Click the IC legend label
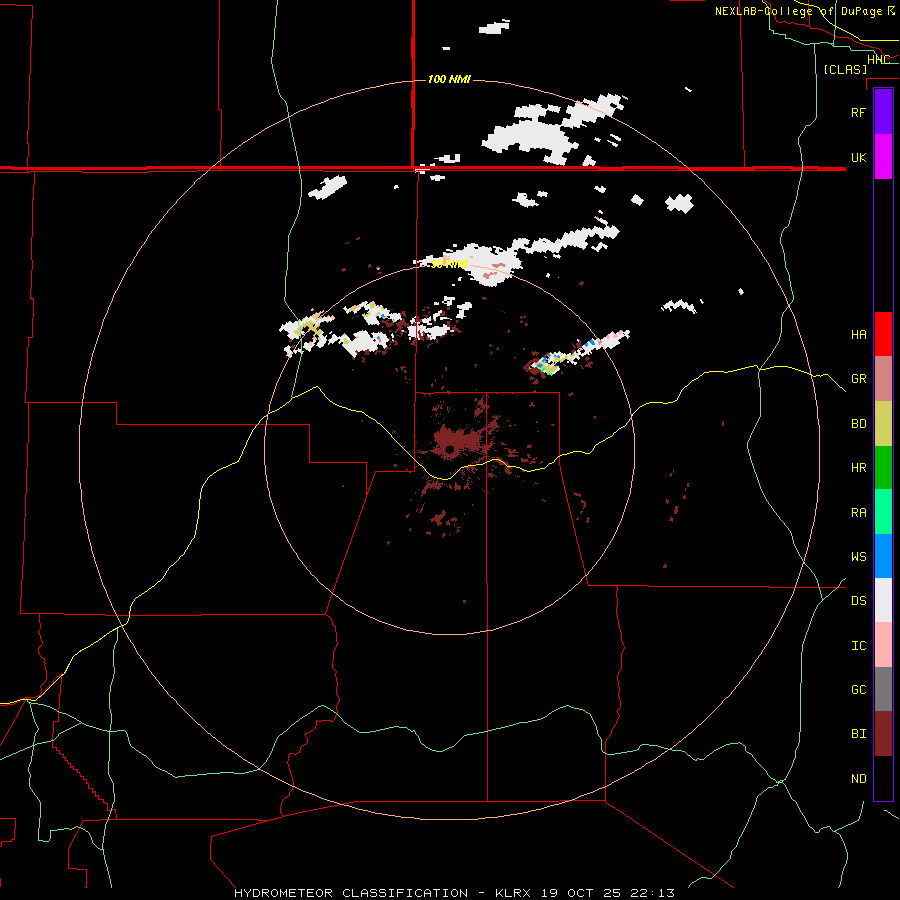Screen dimensions: 900x900 (x=858, y=646)
